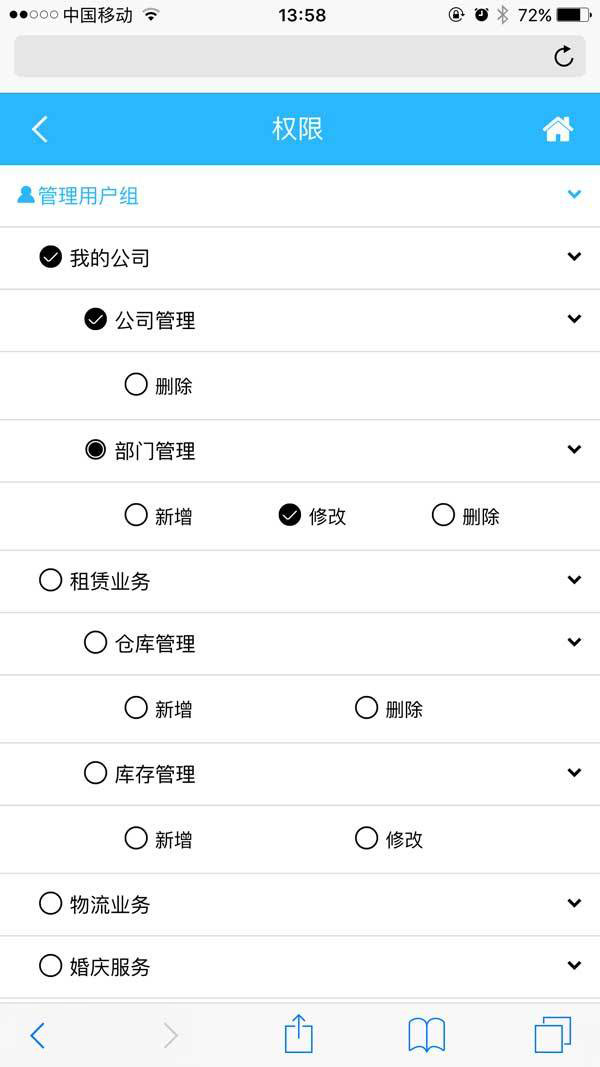Collapse the 租赁业务 section
The width and height of the screenshot is (600, 1067).
[x=573, y=578]
